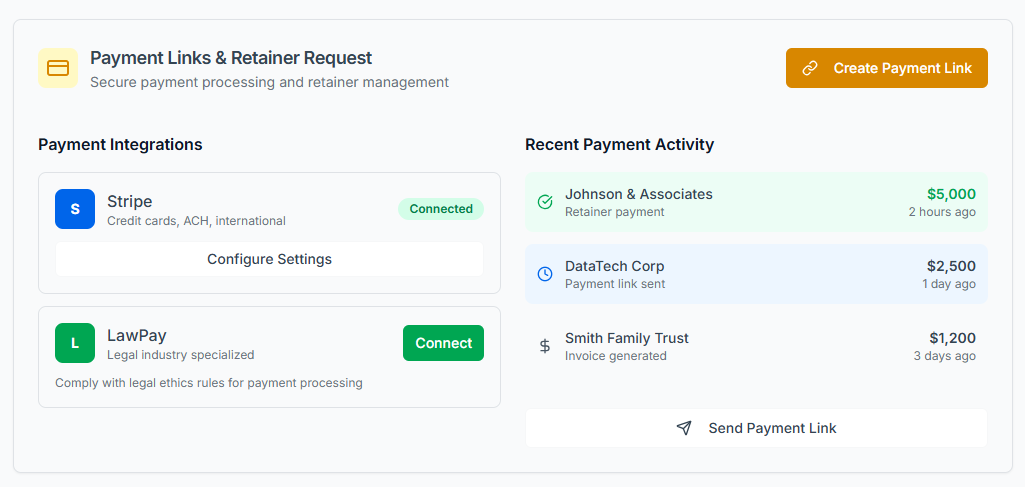Click the paper plane send icon
The image size is (1025, 487).
[684, 428]
